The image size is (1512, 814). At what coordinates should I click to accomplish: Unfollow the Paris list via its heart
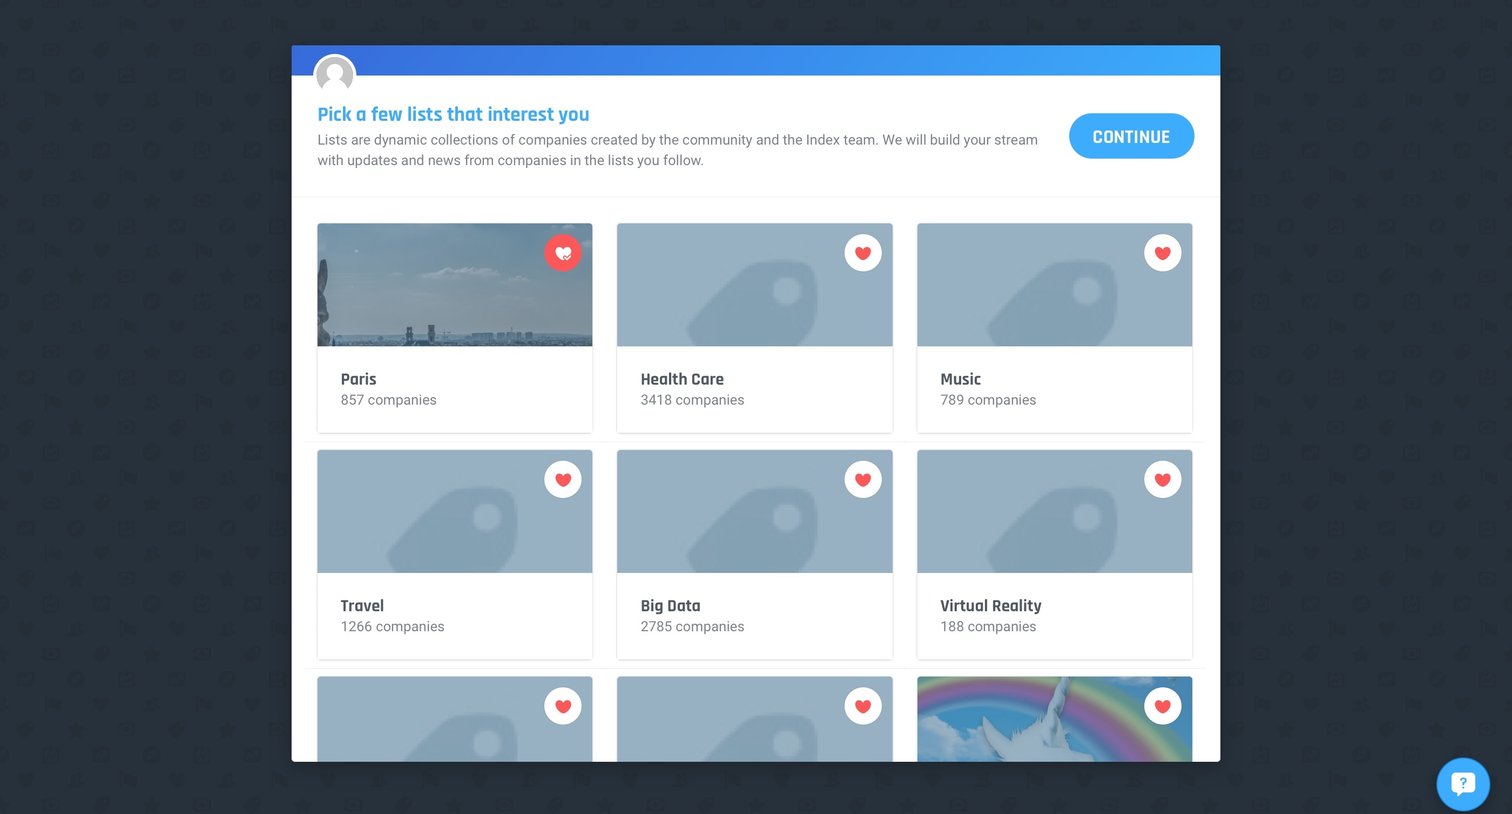tap(563, 253)
